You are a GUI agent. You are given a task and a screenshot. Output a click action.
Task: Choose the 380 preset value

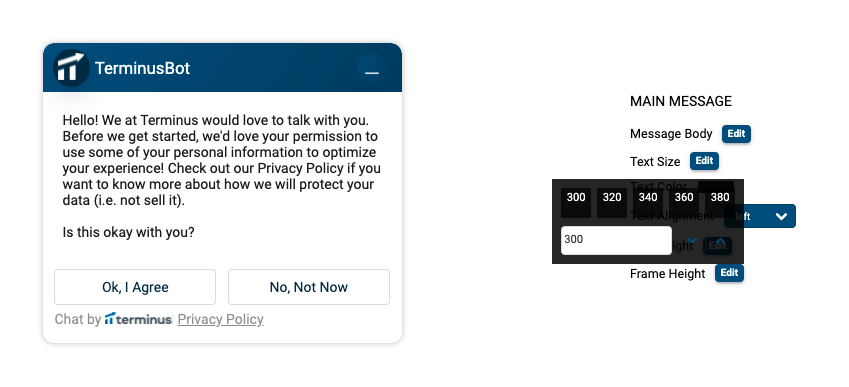point(720,202)
